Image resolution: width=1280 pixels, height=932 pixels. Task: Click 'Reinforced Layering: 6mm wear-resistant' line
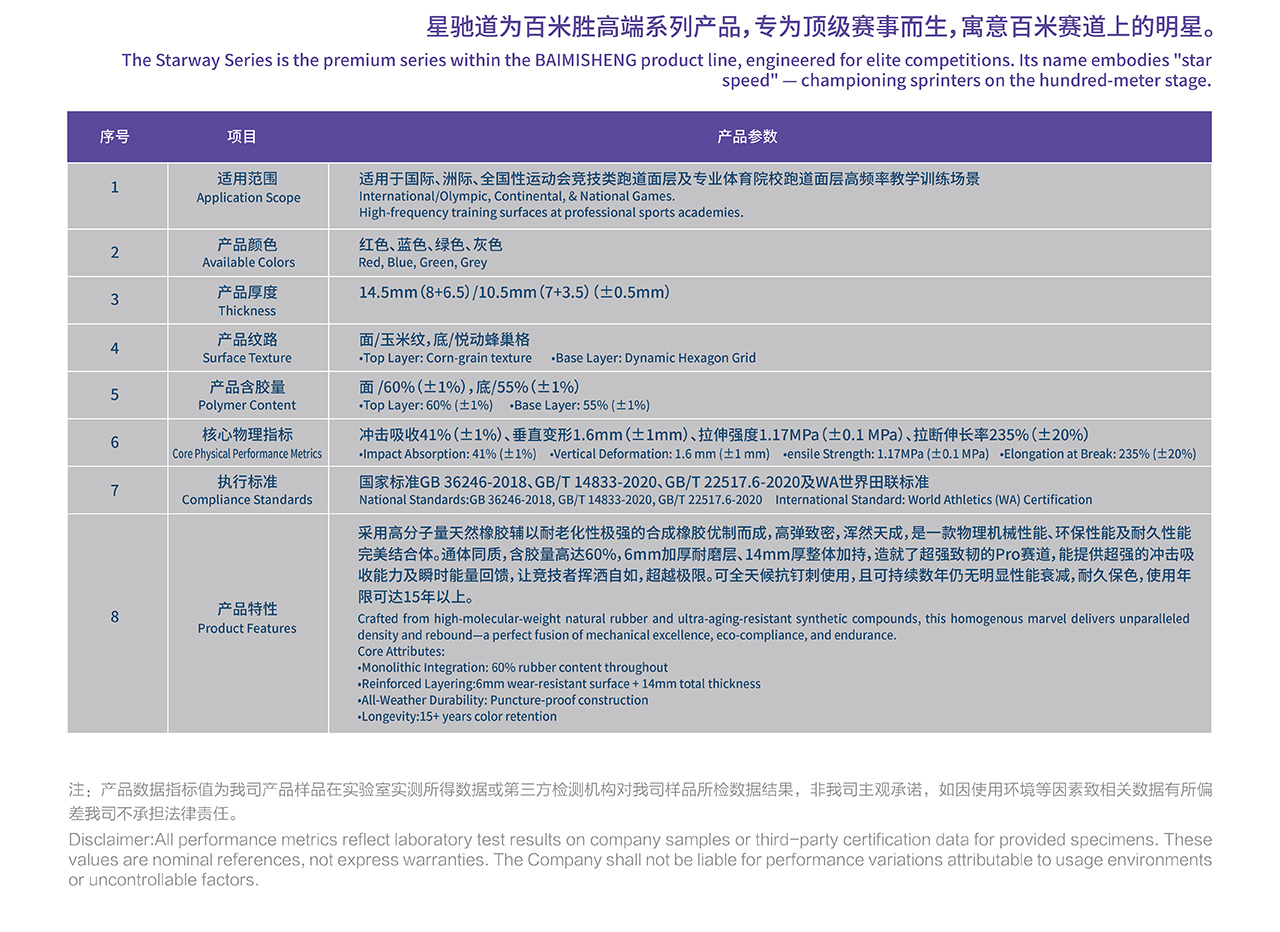(559, 684)
